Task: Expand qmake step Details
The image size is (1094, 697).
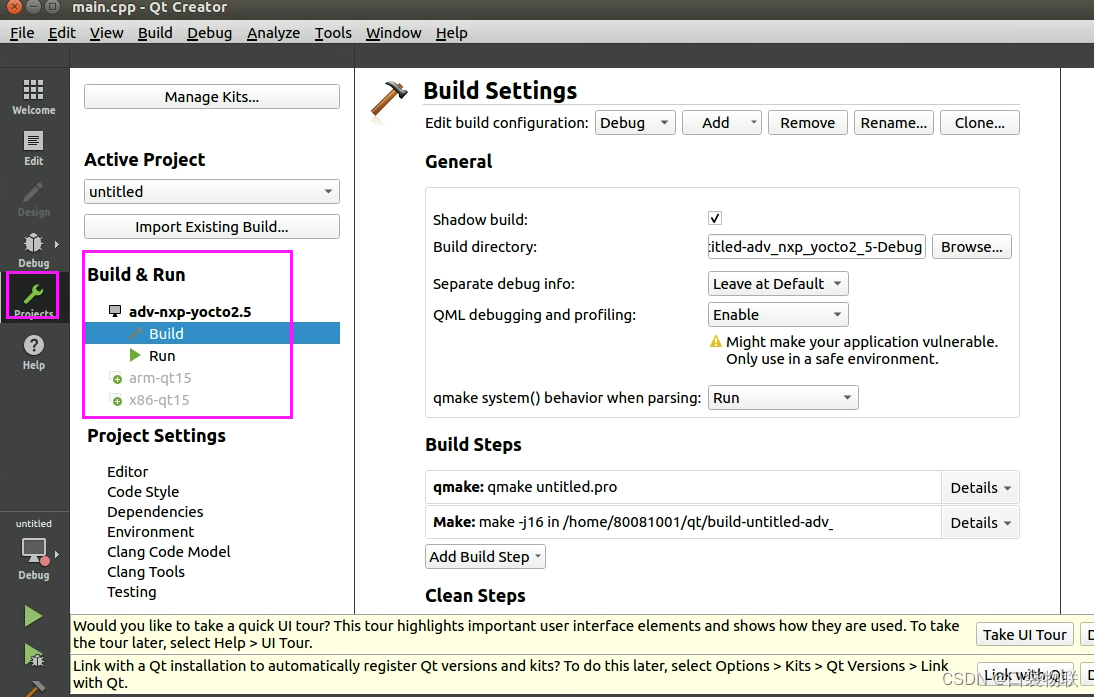Action: pos(980,488)
